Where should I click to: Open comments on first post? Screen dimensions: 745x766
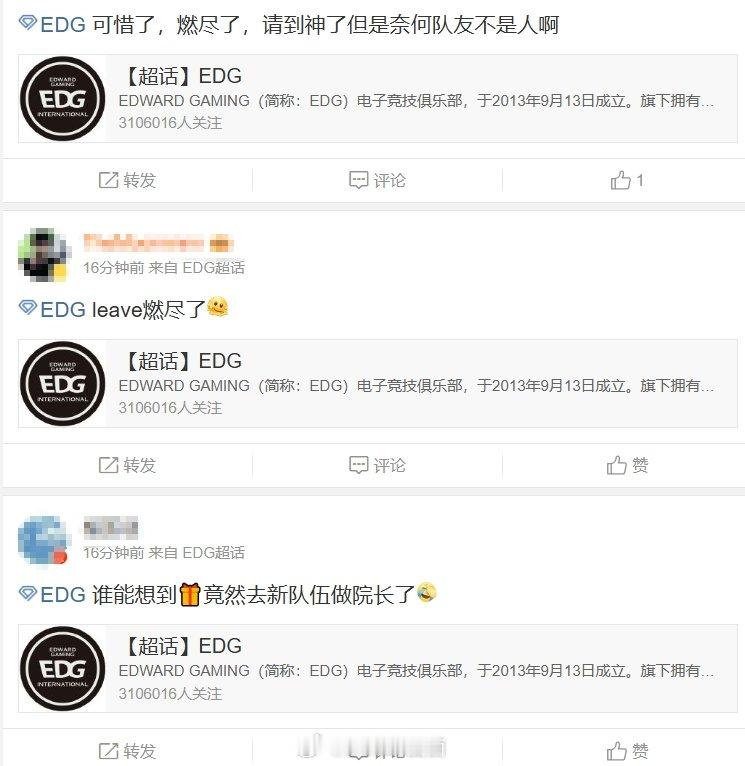[377, 180]
